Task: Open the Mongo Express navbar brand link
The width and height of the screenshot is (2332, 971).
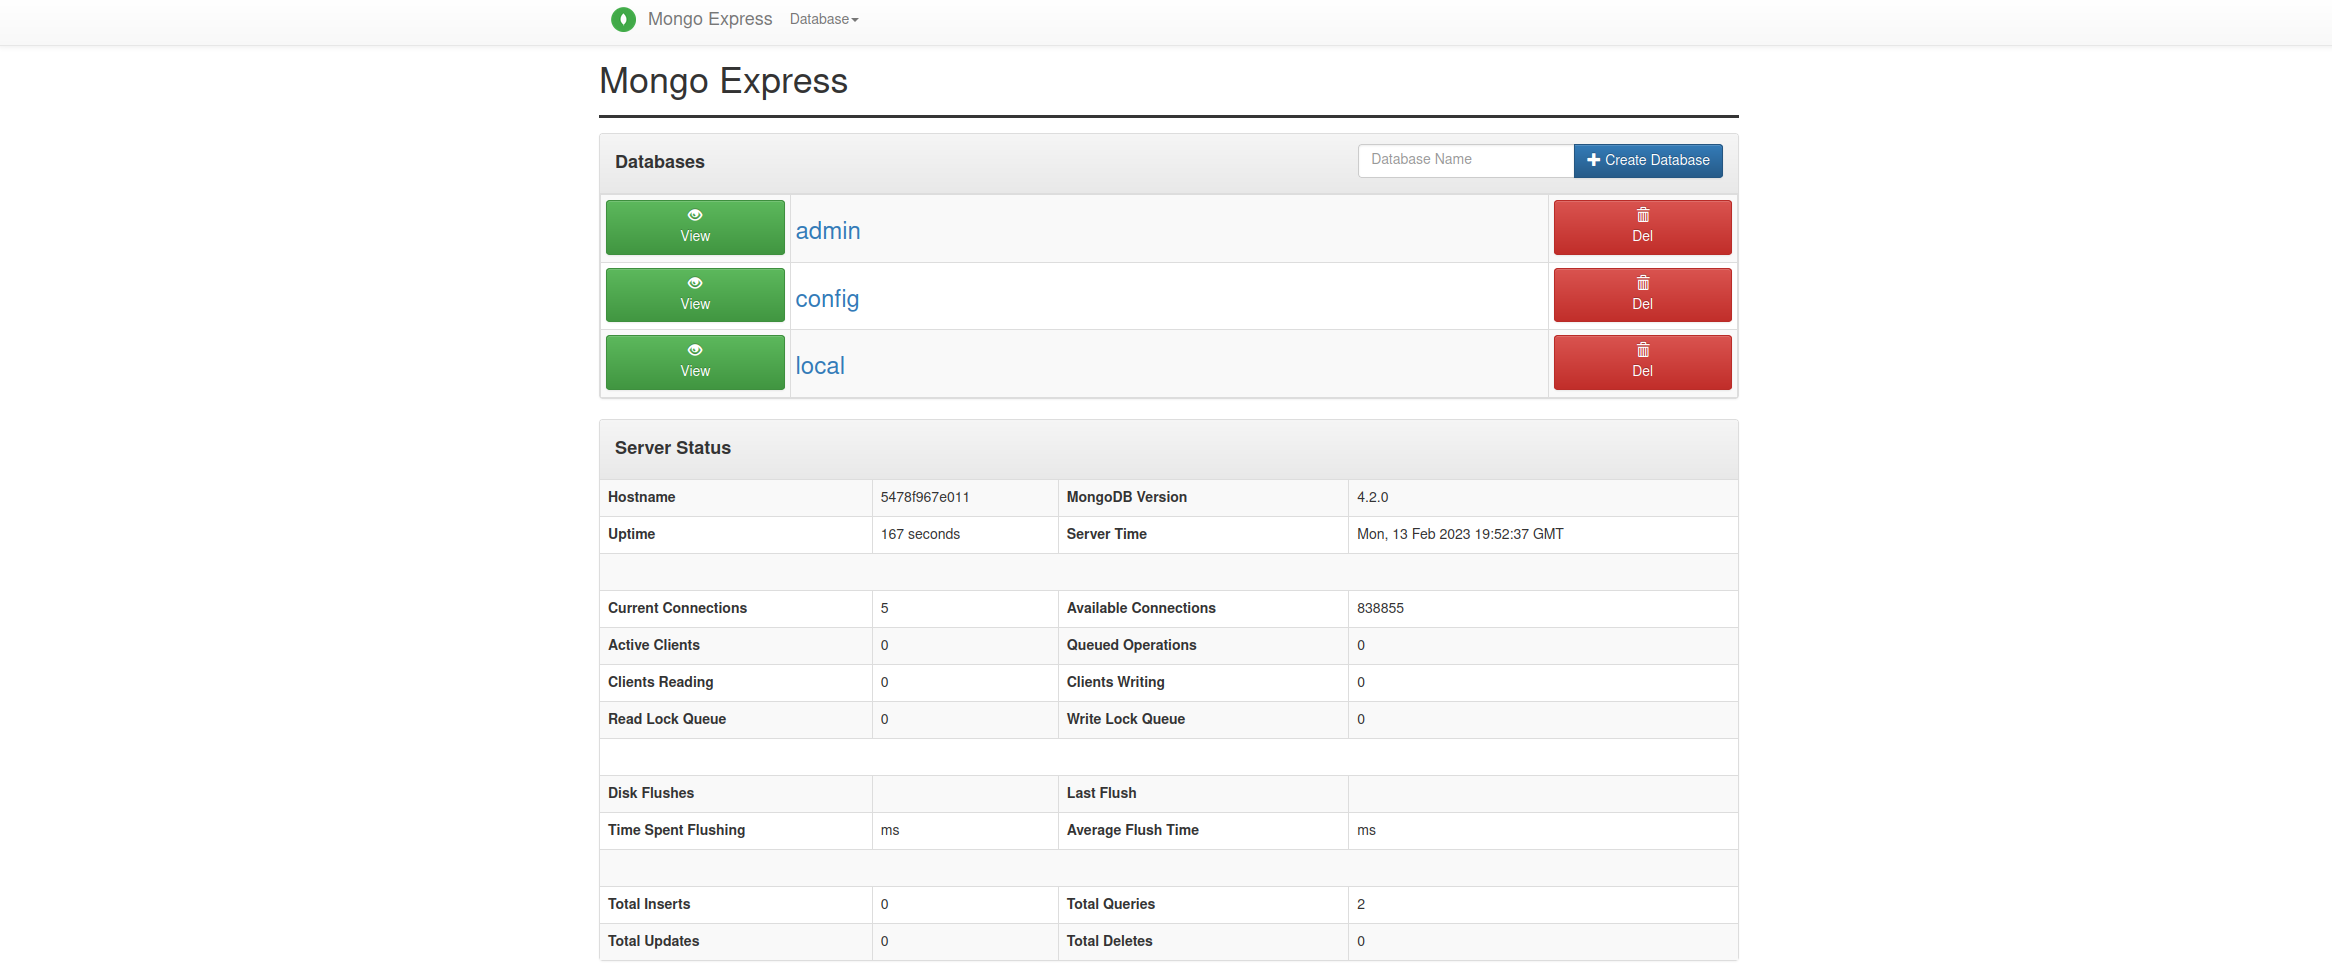Action: [x=710, y=19]
